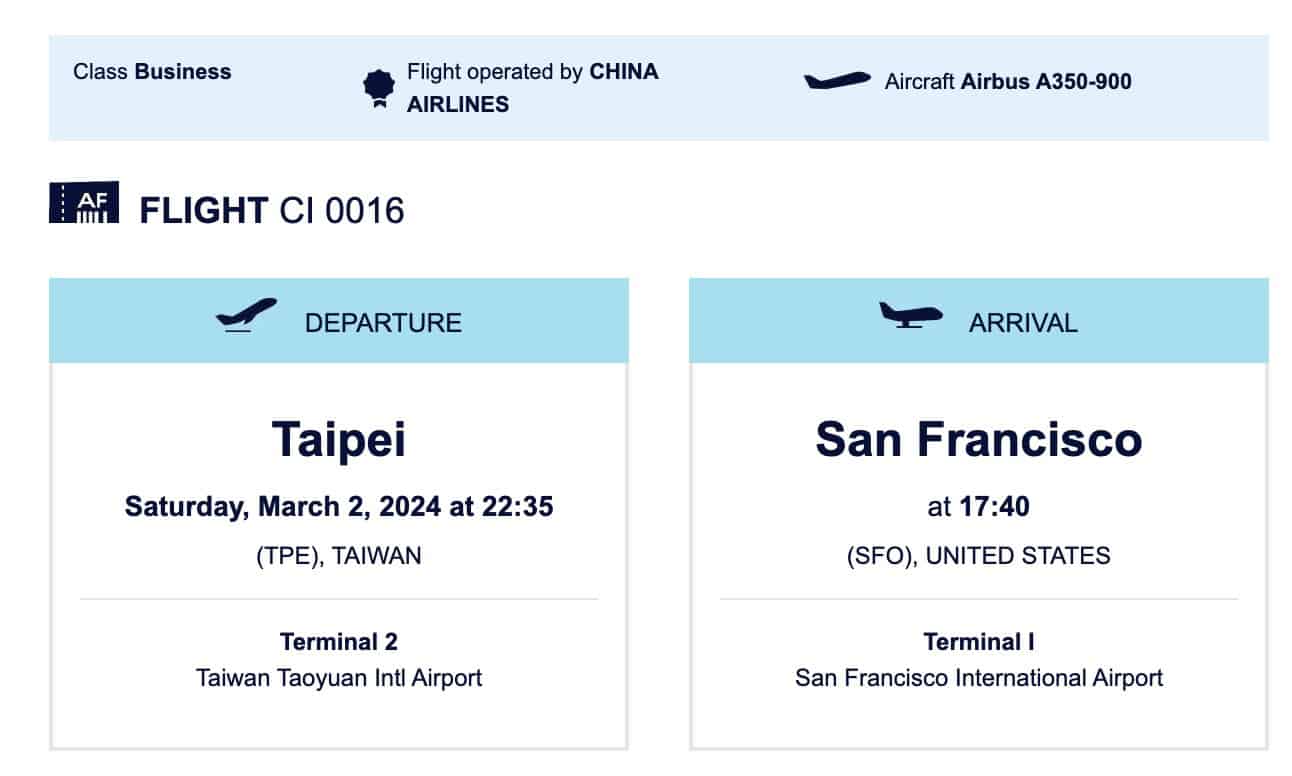1292x776 pixels.
Task: Click the departure takeoff plane icon
Action: click(246, 316)
